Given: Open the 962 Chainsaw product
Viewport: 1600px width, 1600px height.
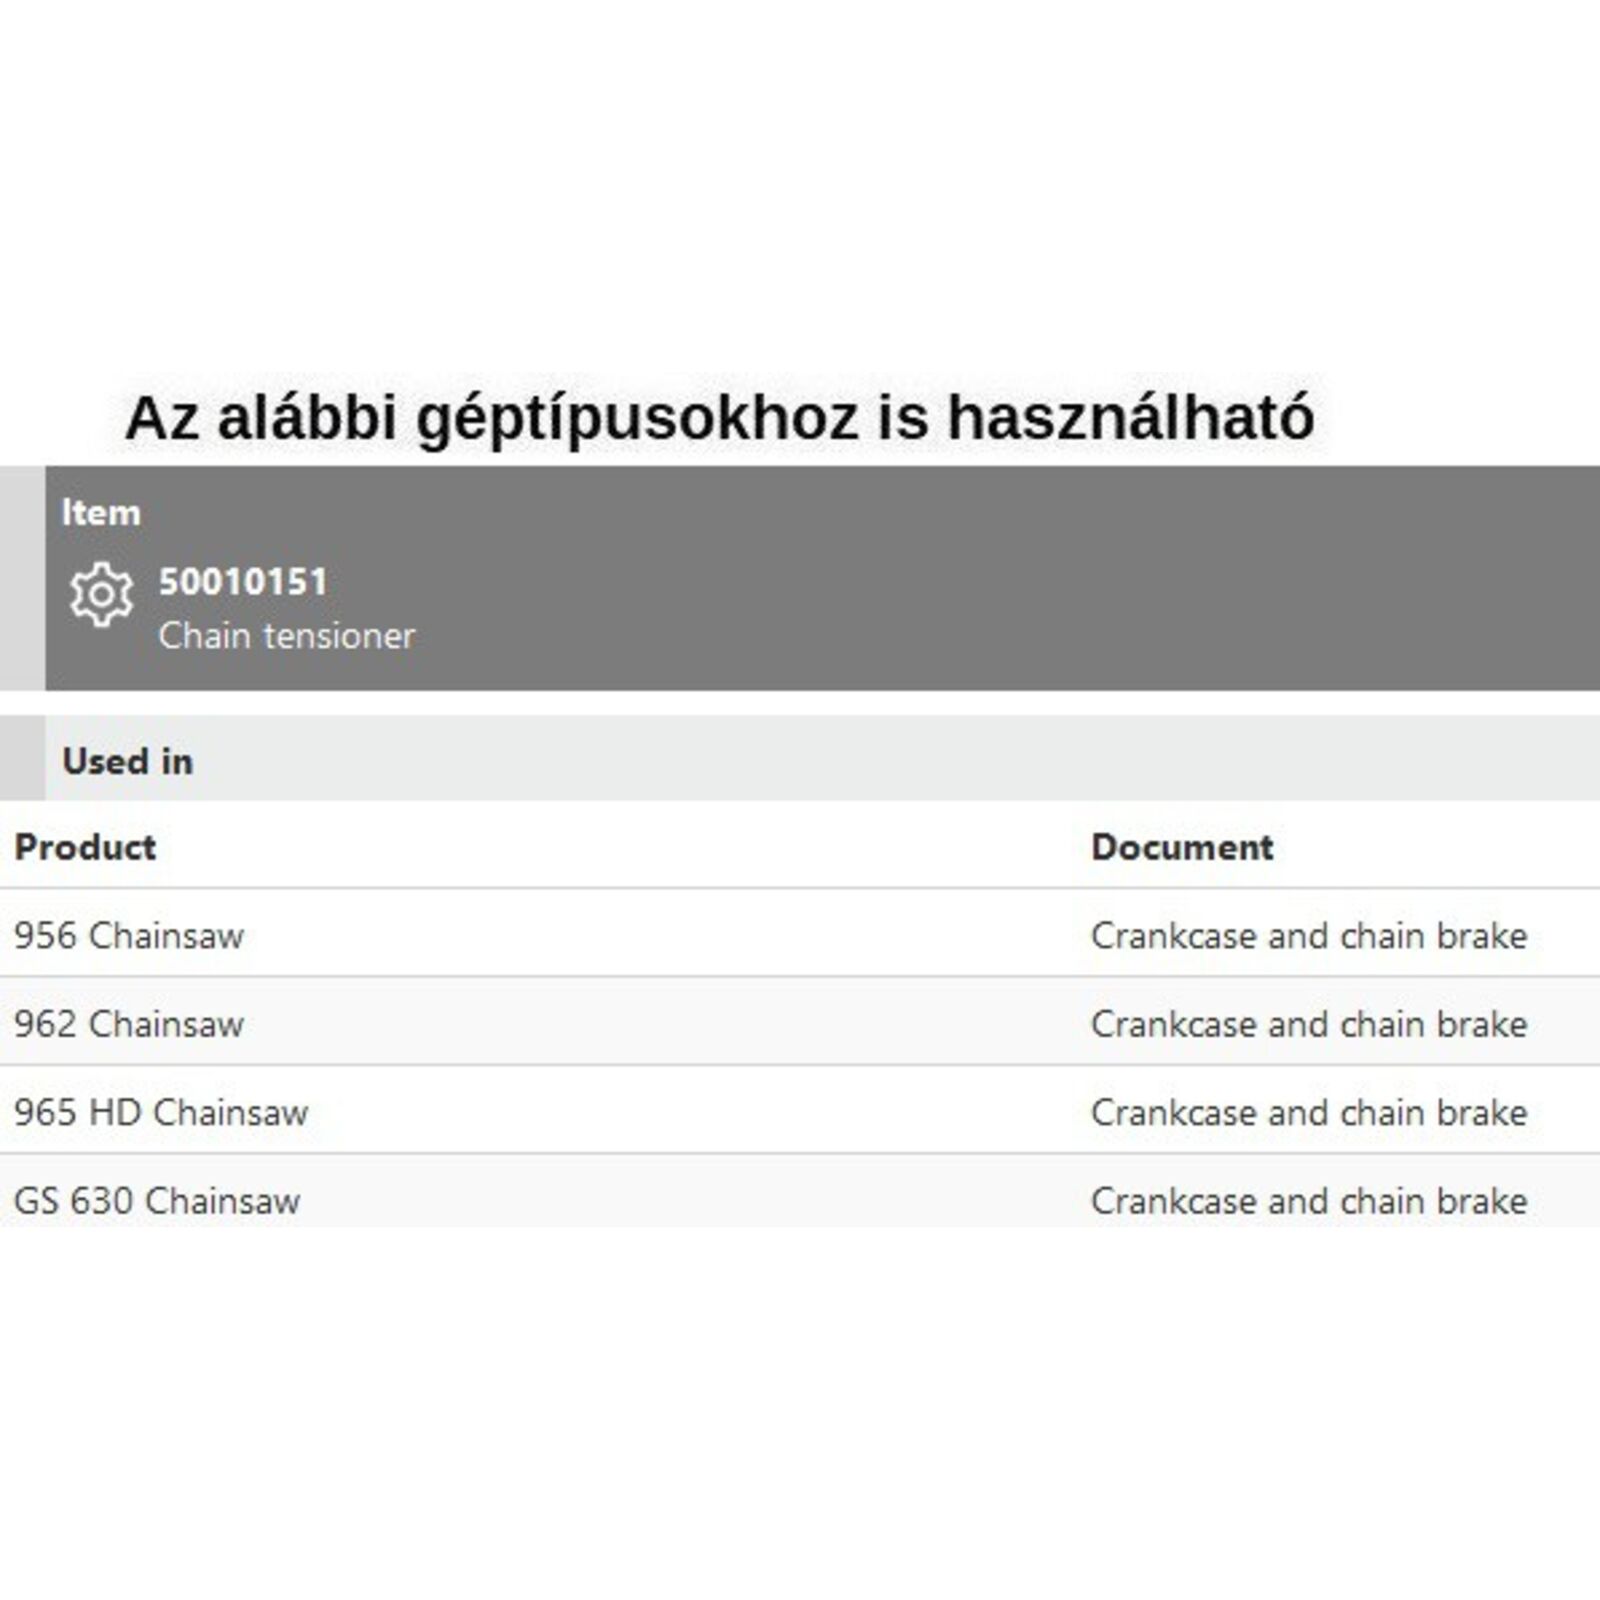Looking at the screenshot, I should click(129, 1024).
